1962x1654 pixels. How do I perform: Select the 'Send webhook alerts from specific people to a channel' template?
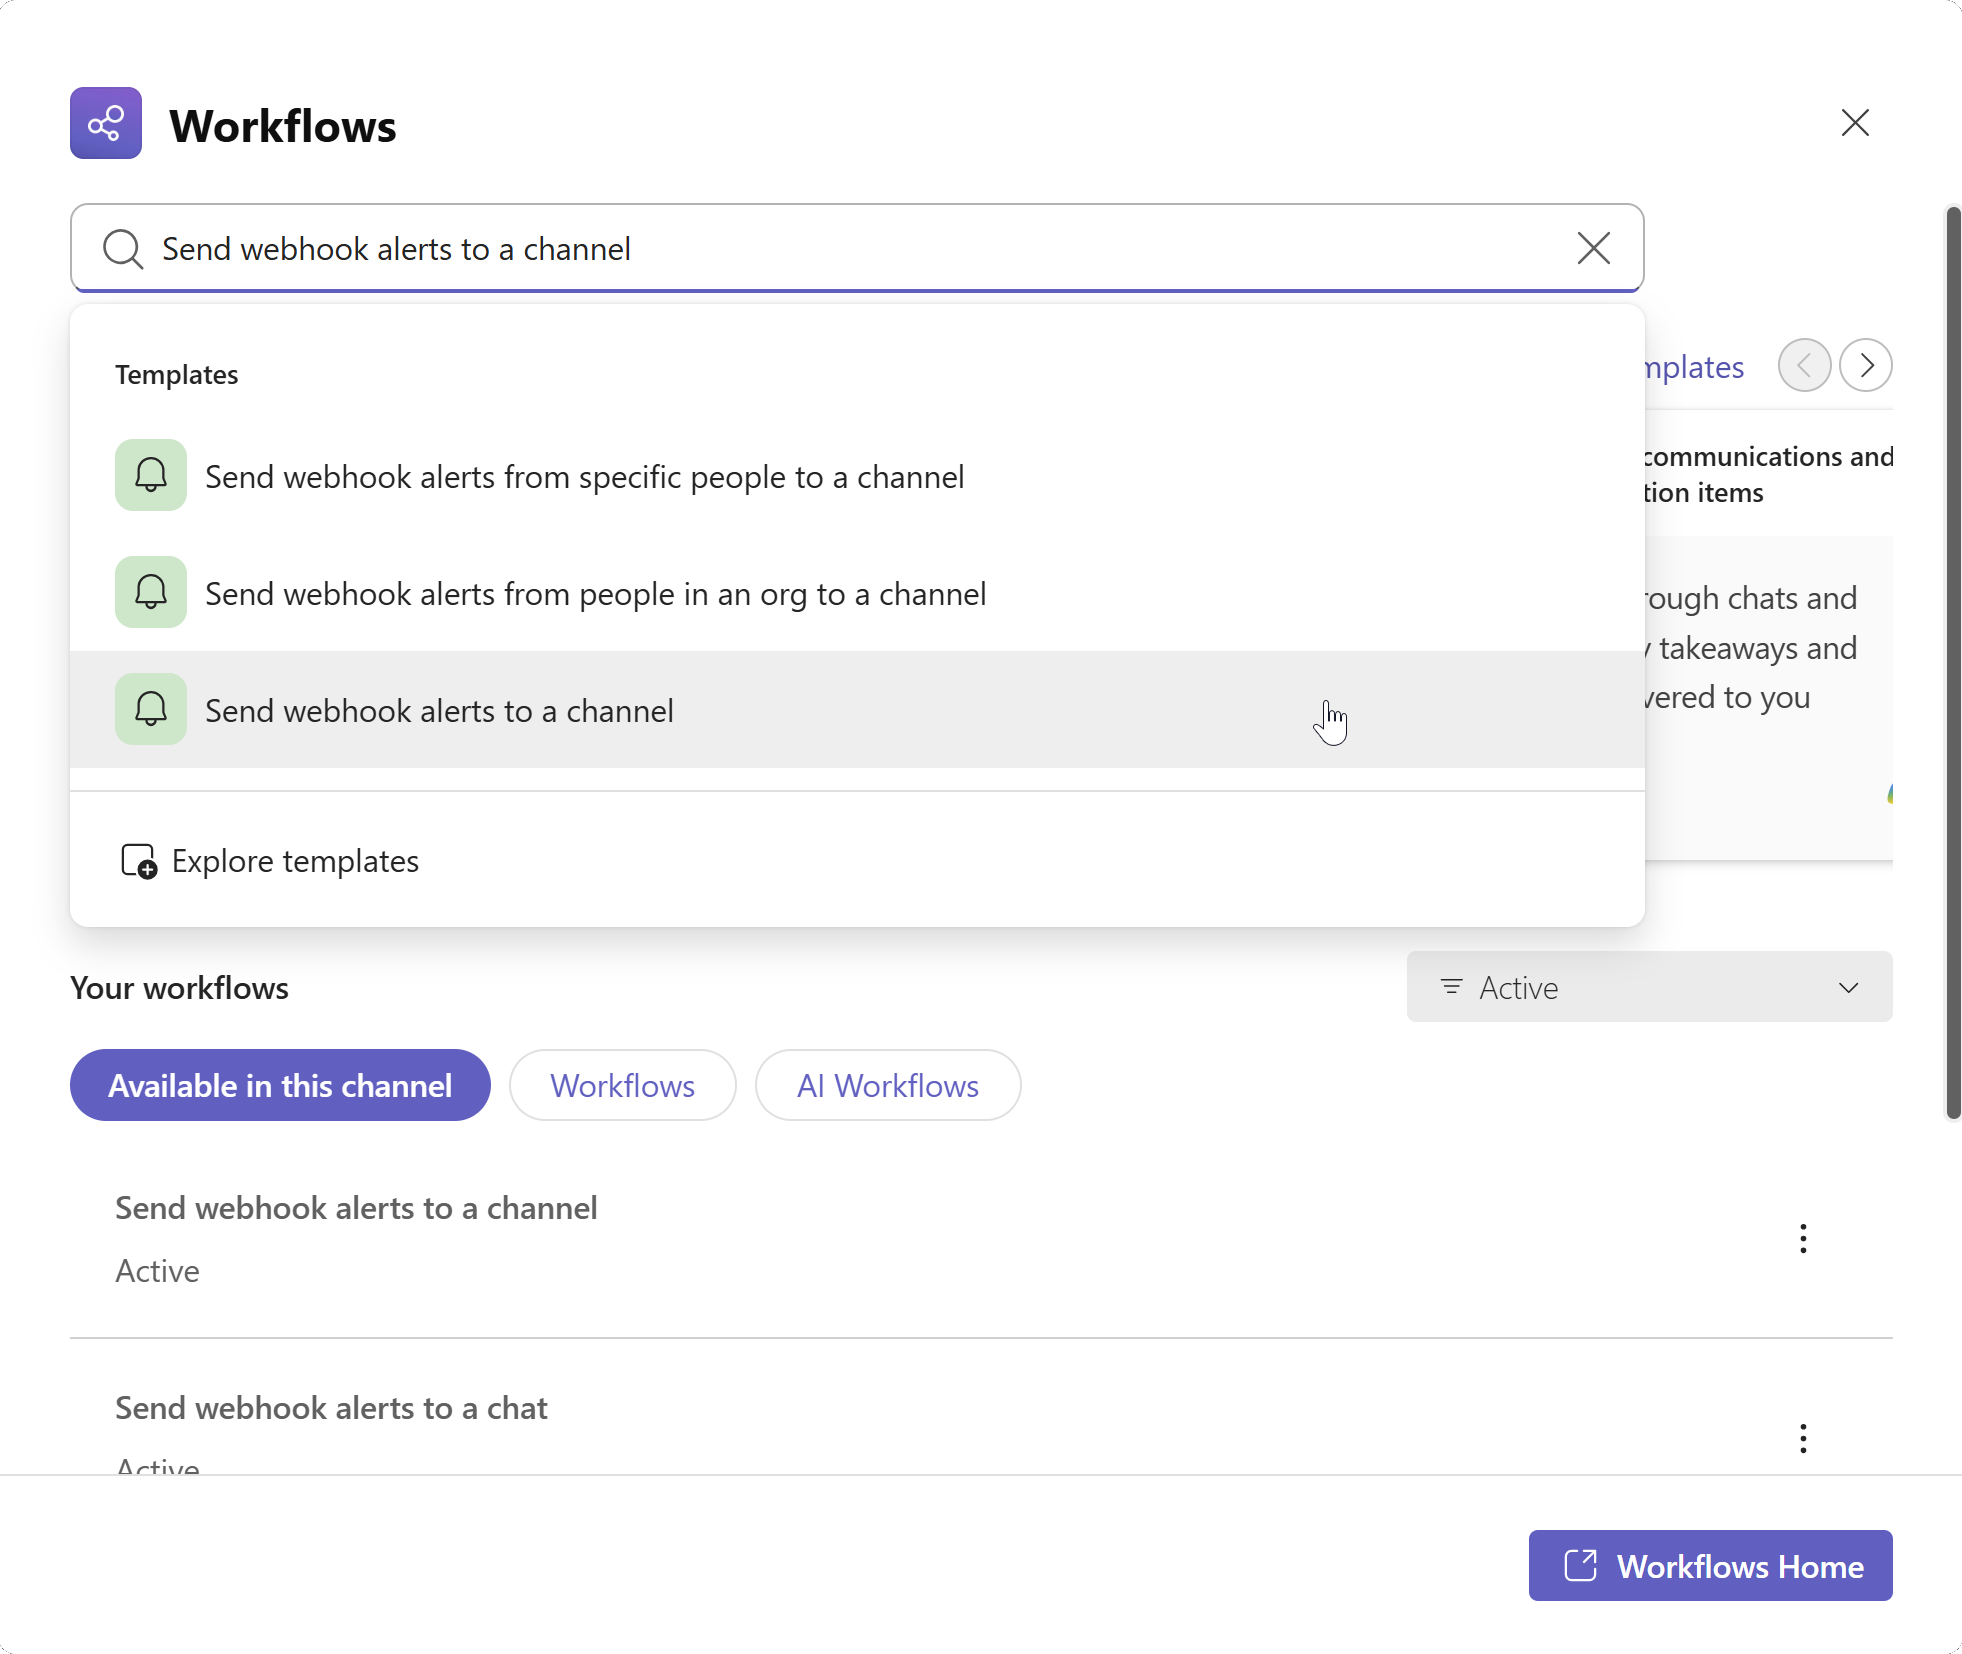[x=584, y=477]
